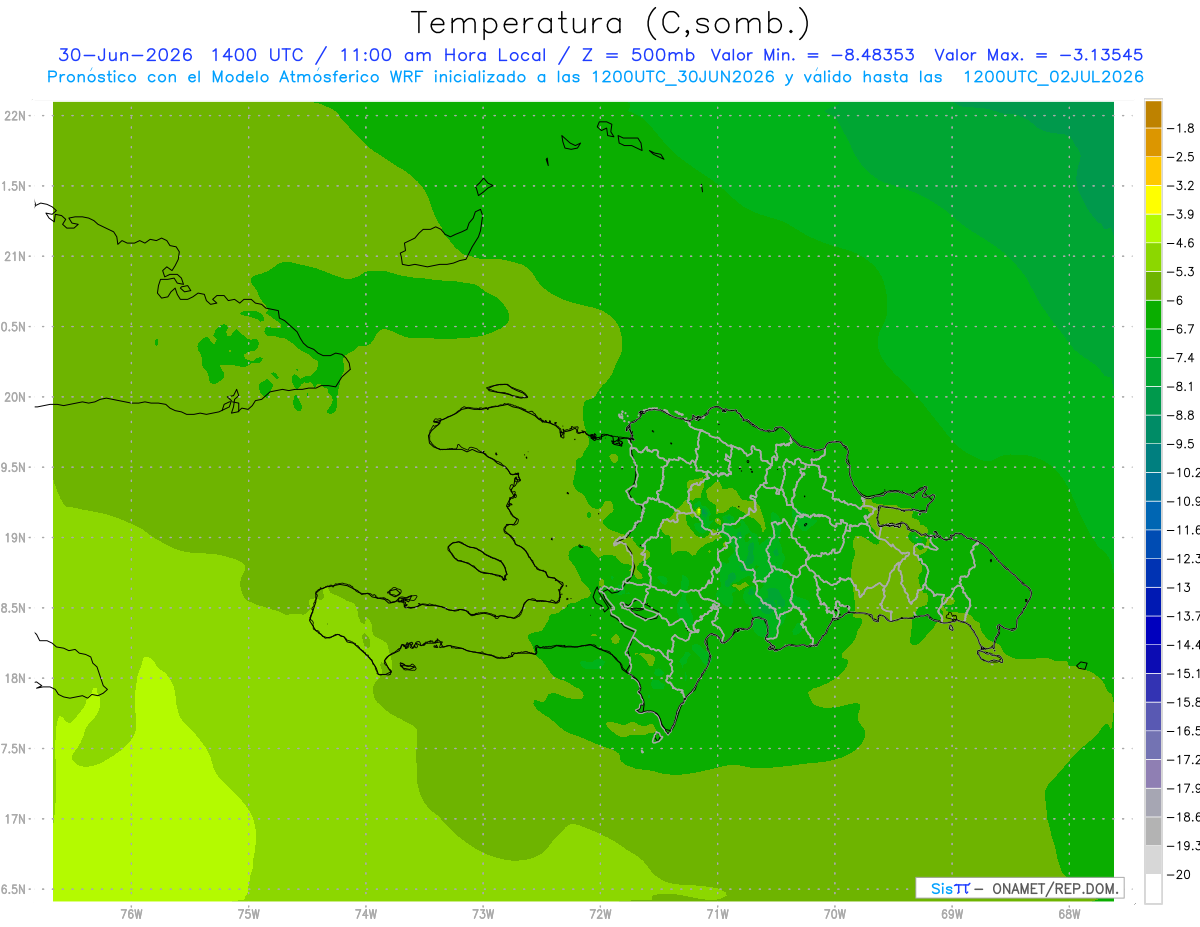The height and width of the screenshot is (927, 1200).
Task: Click the "76W" longitude label
Action: (x=131, y=914)
